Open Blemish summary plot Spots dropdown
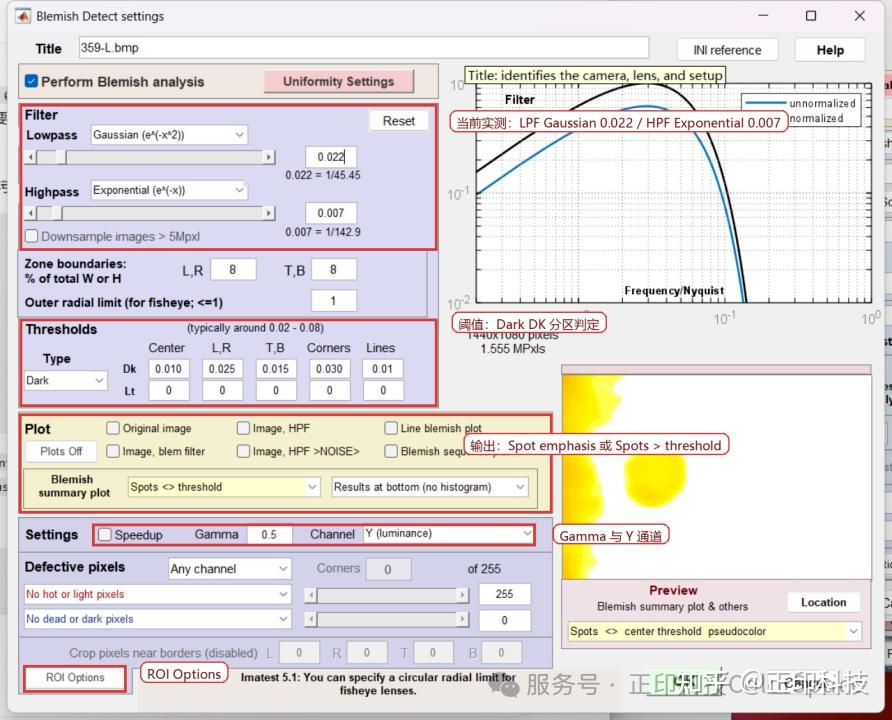 [223, 487]
